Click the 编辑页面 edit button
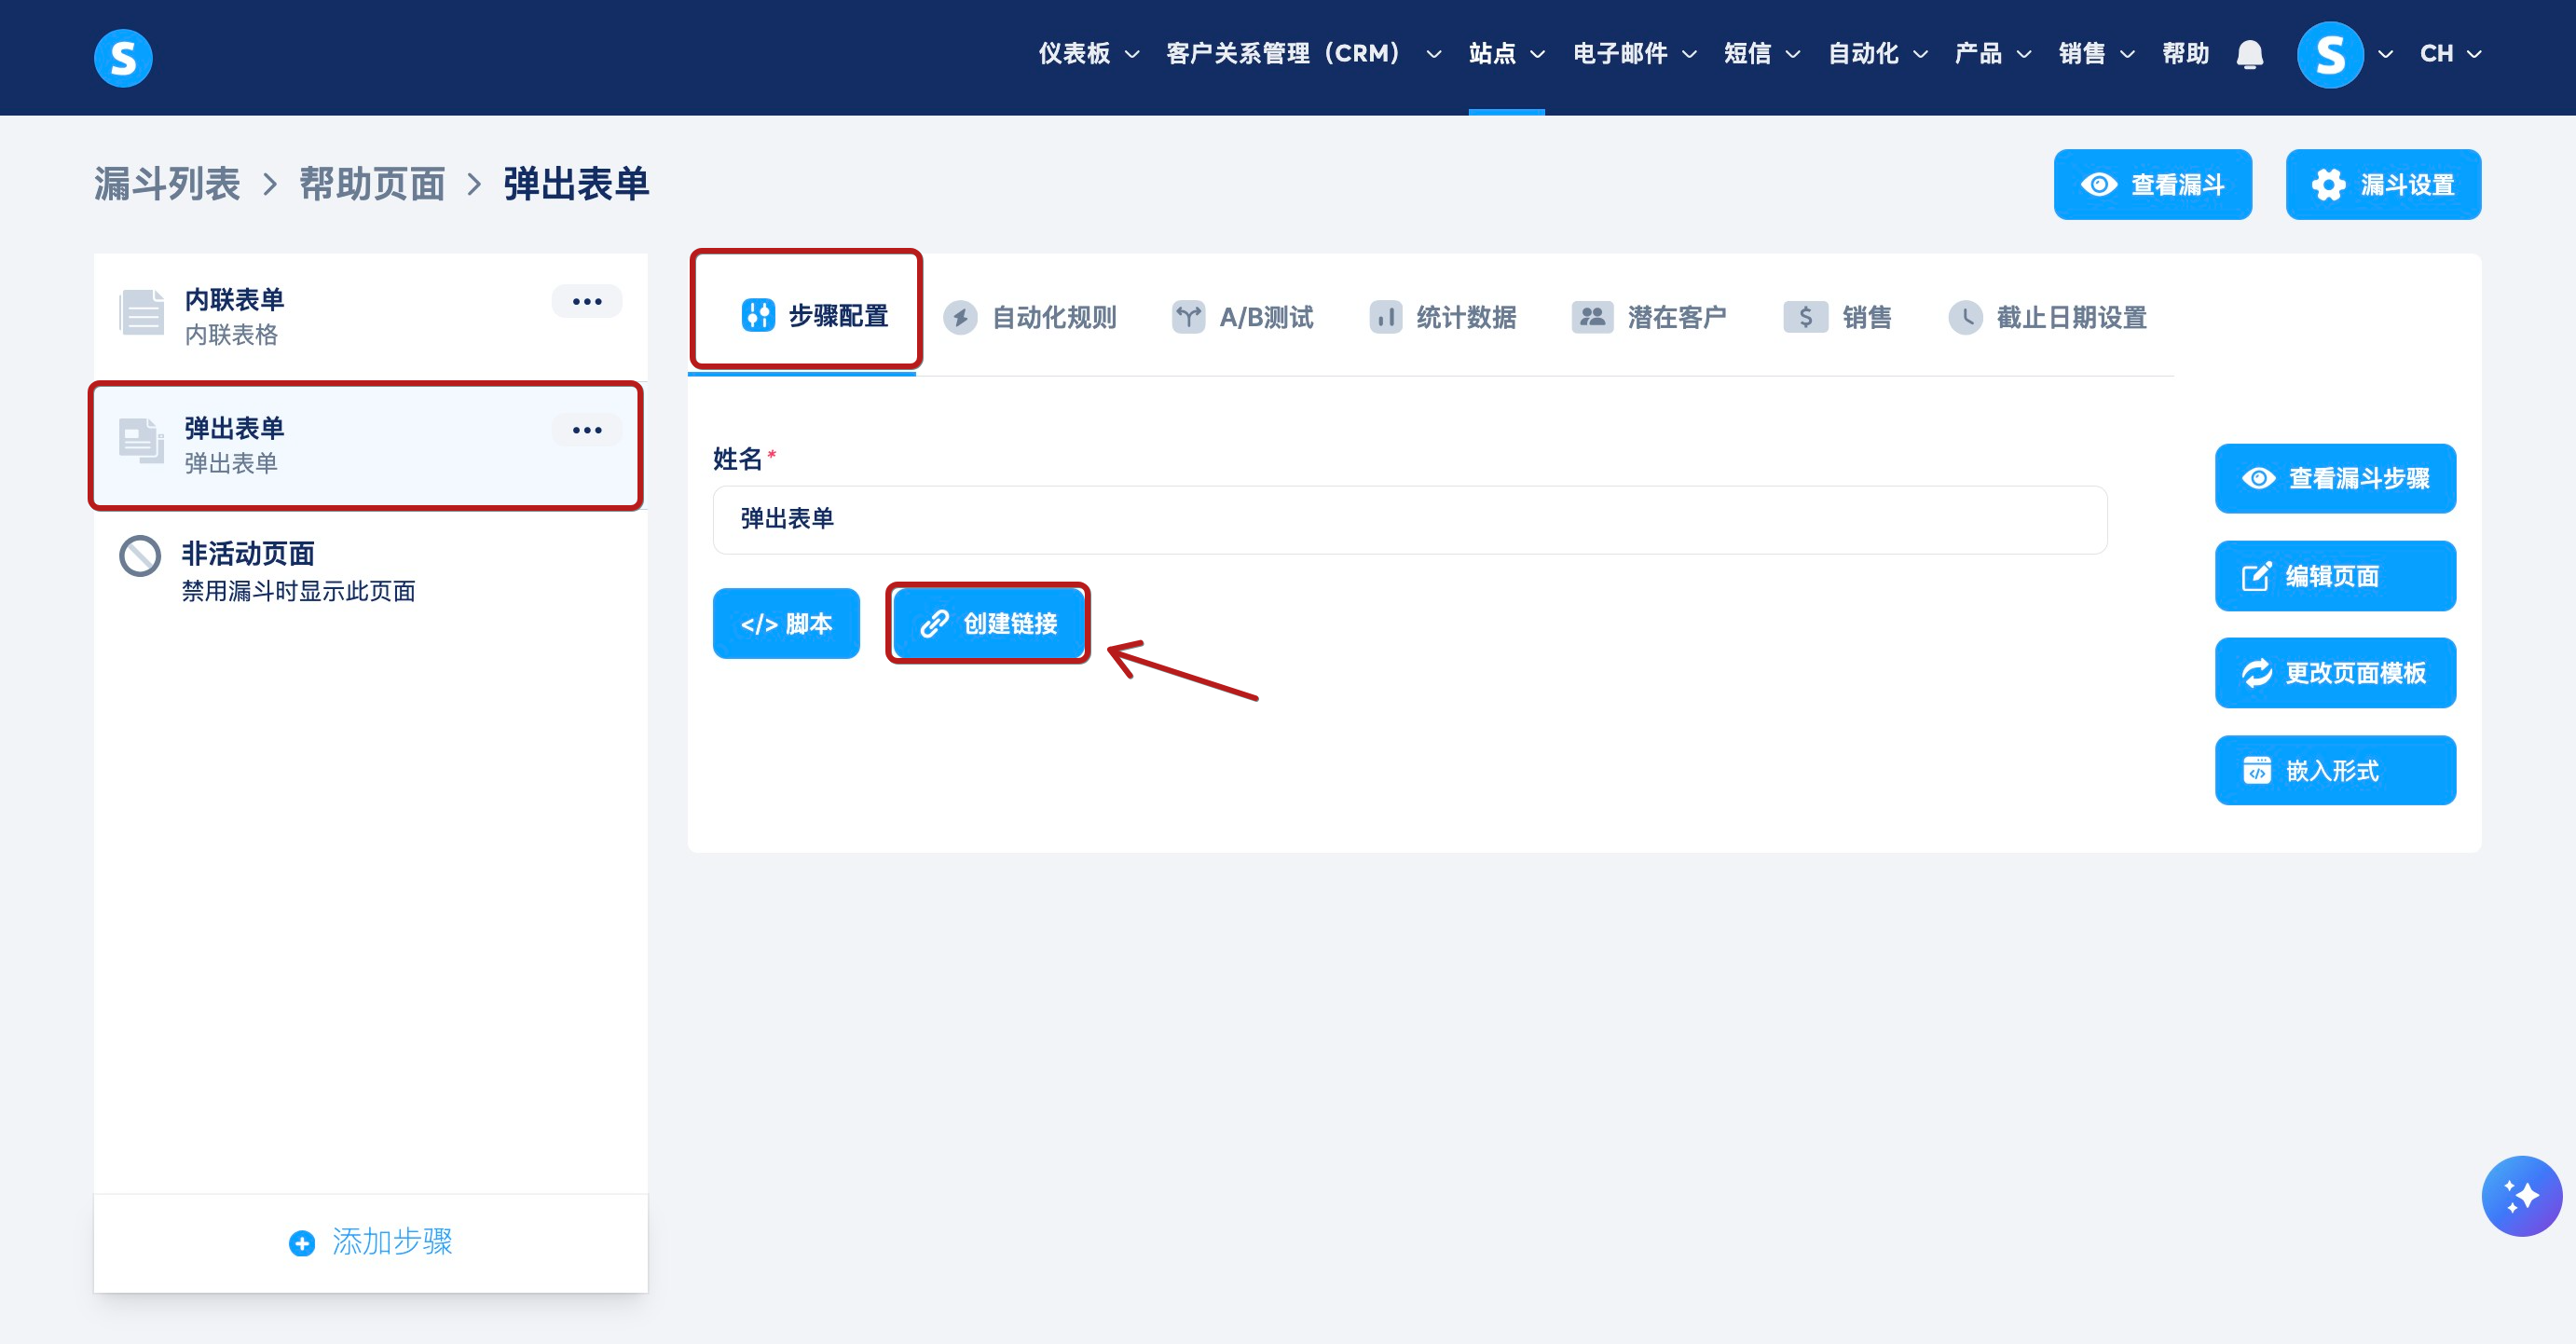2576x1344 pixels. pyautogui.click(x=2334, y=576)
